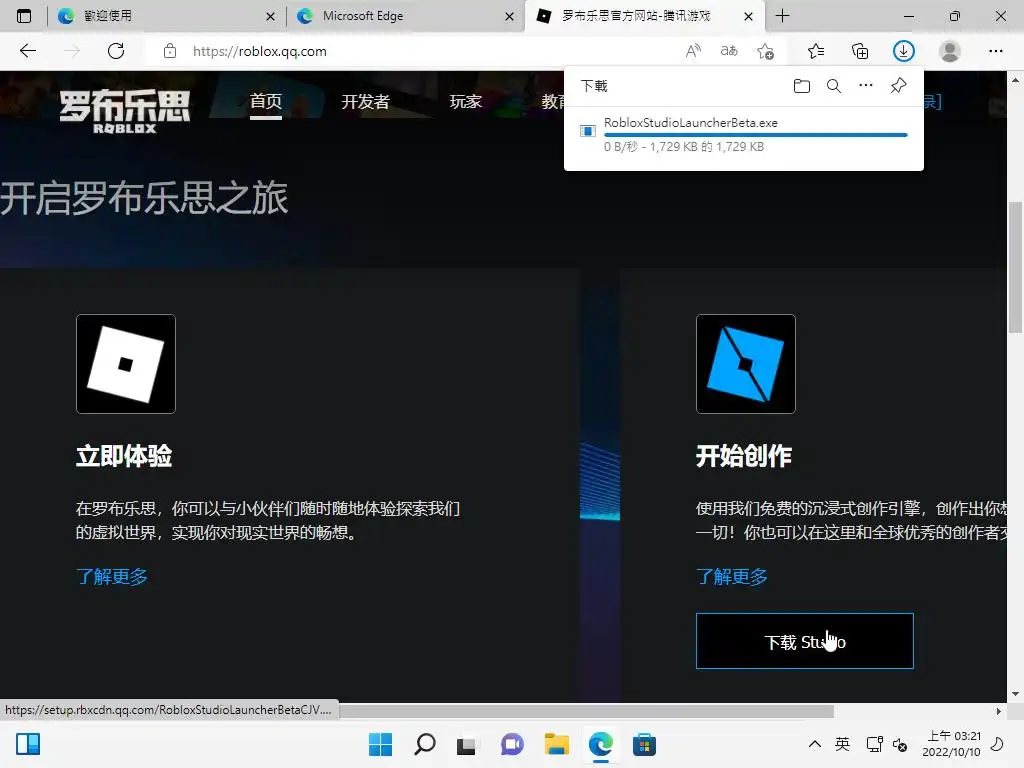The height and width of the screenshot is (768, 1024).
Task: Close the Microsoft Edge tab
Action: (509, 16)
